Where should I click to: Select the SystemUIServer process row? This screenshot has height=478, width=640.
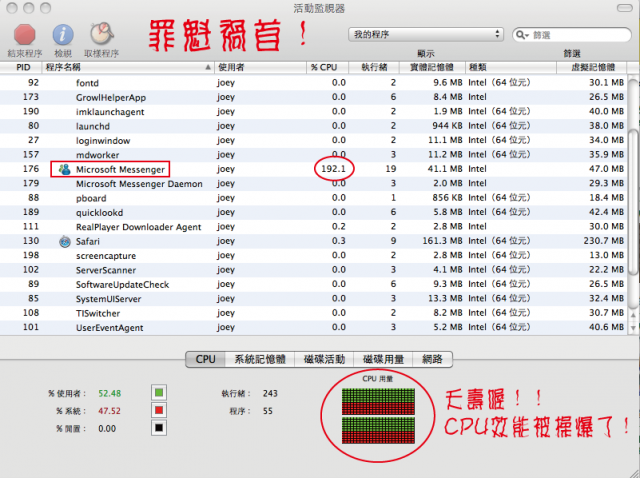click(x=313, y=299)
